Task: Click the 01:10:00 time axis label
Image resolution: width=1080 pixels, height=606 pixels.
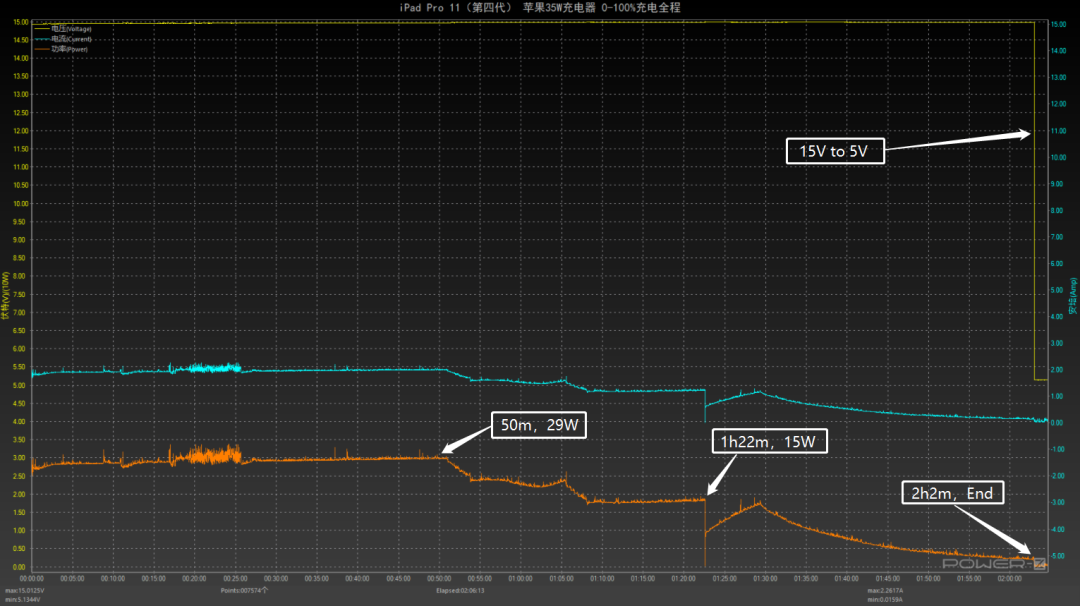Action: click(x=602, y=579)
